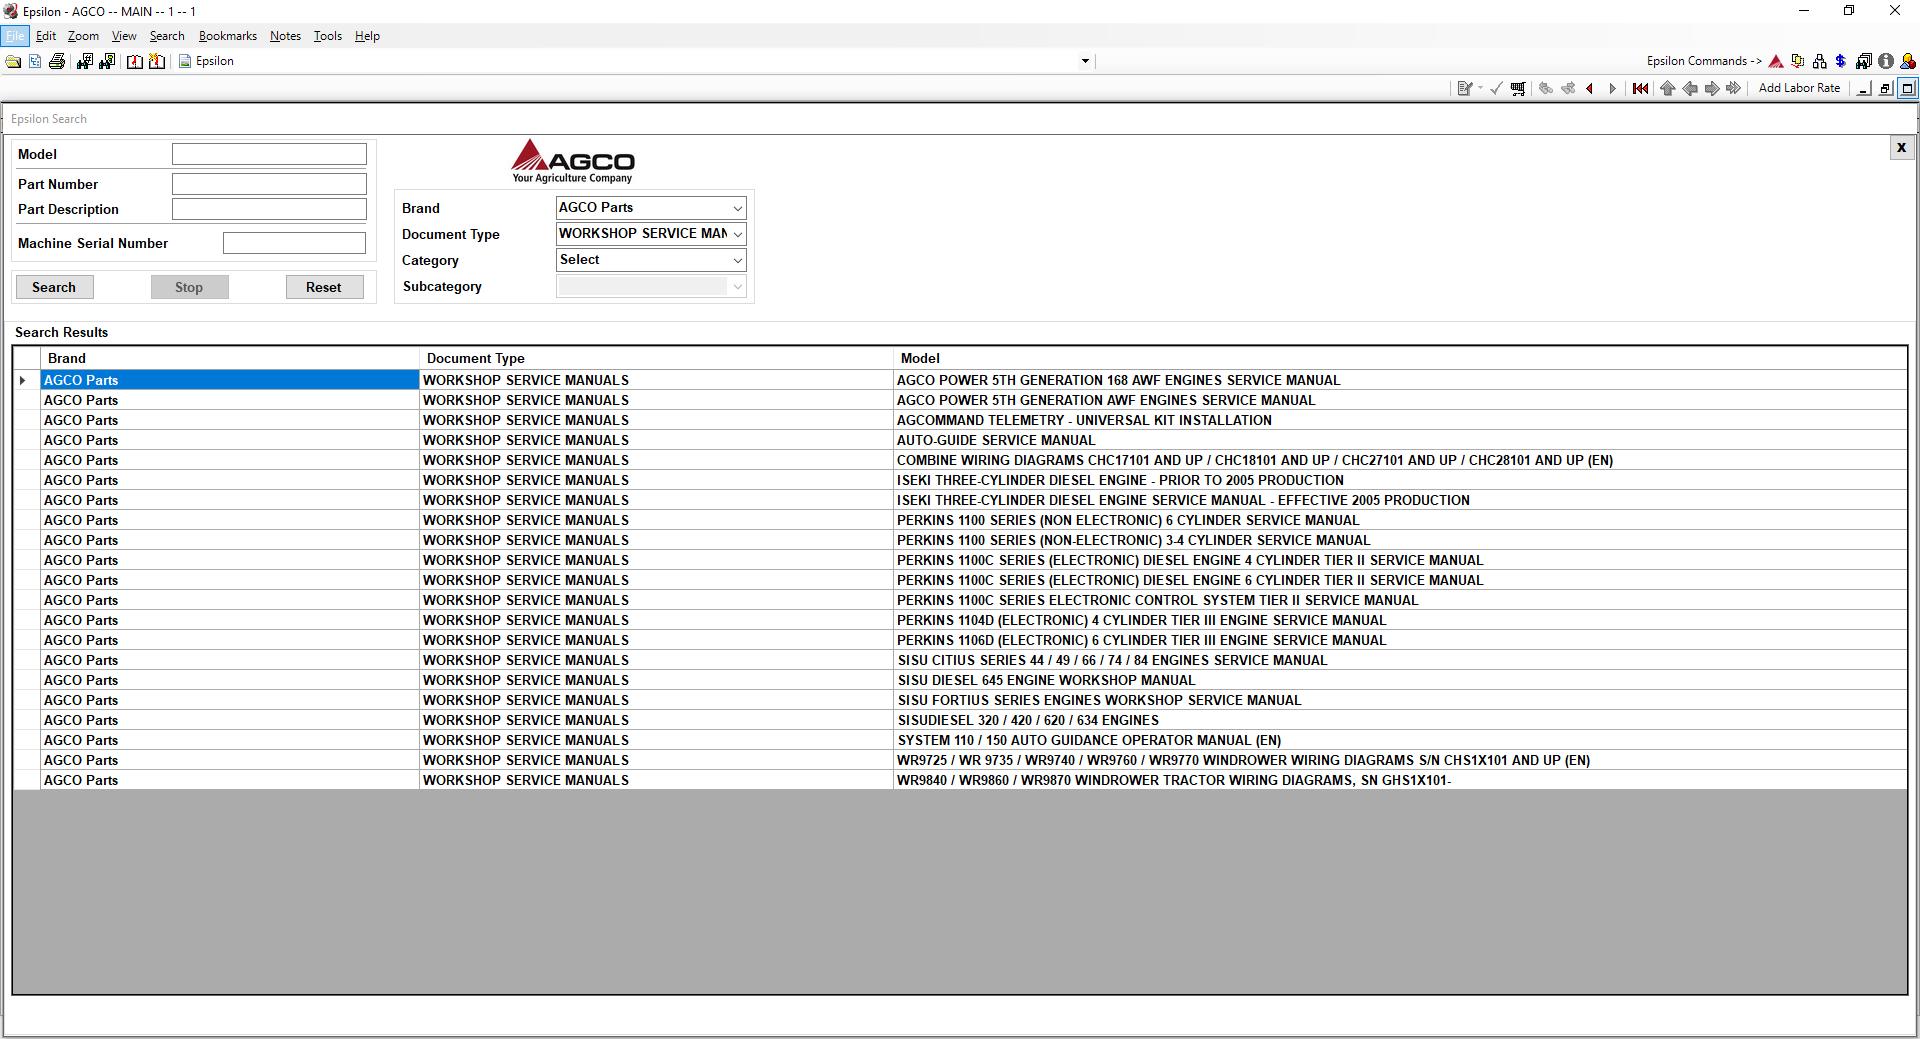Click the add-bookmark book icon with sparkle
Viewport: 1920px width, 1039px height.
click(157, 61)
